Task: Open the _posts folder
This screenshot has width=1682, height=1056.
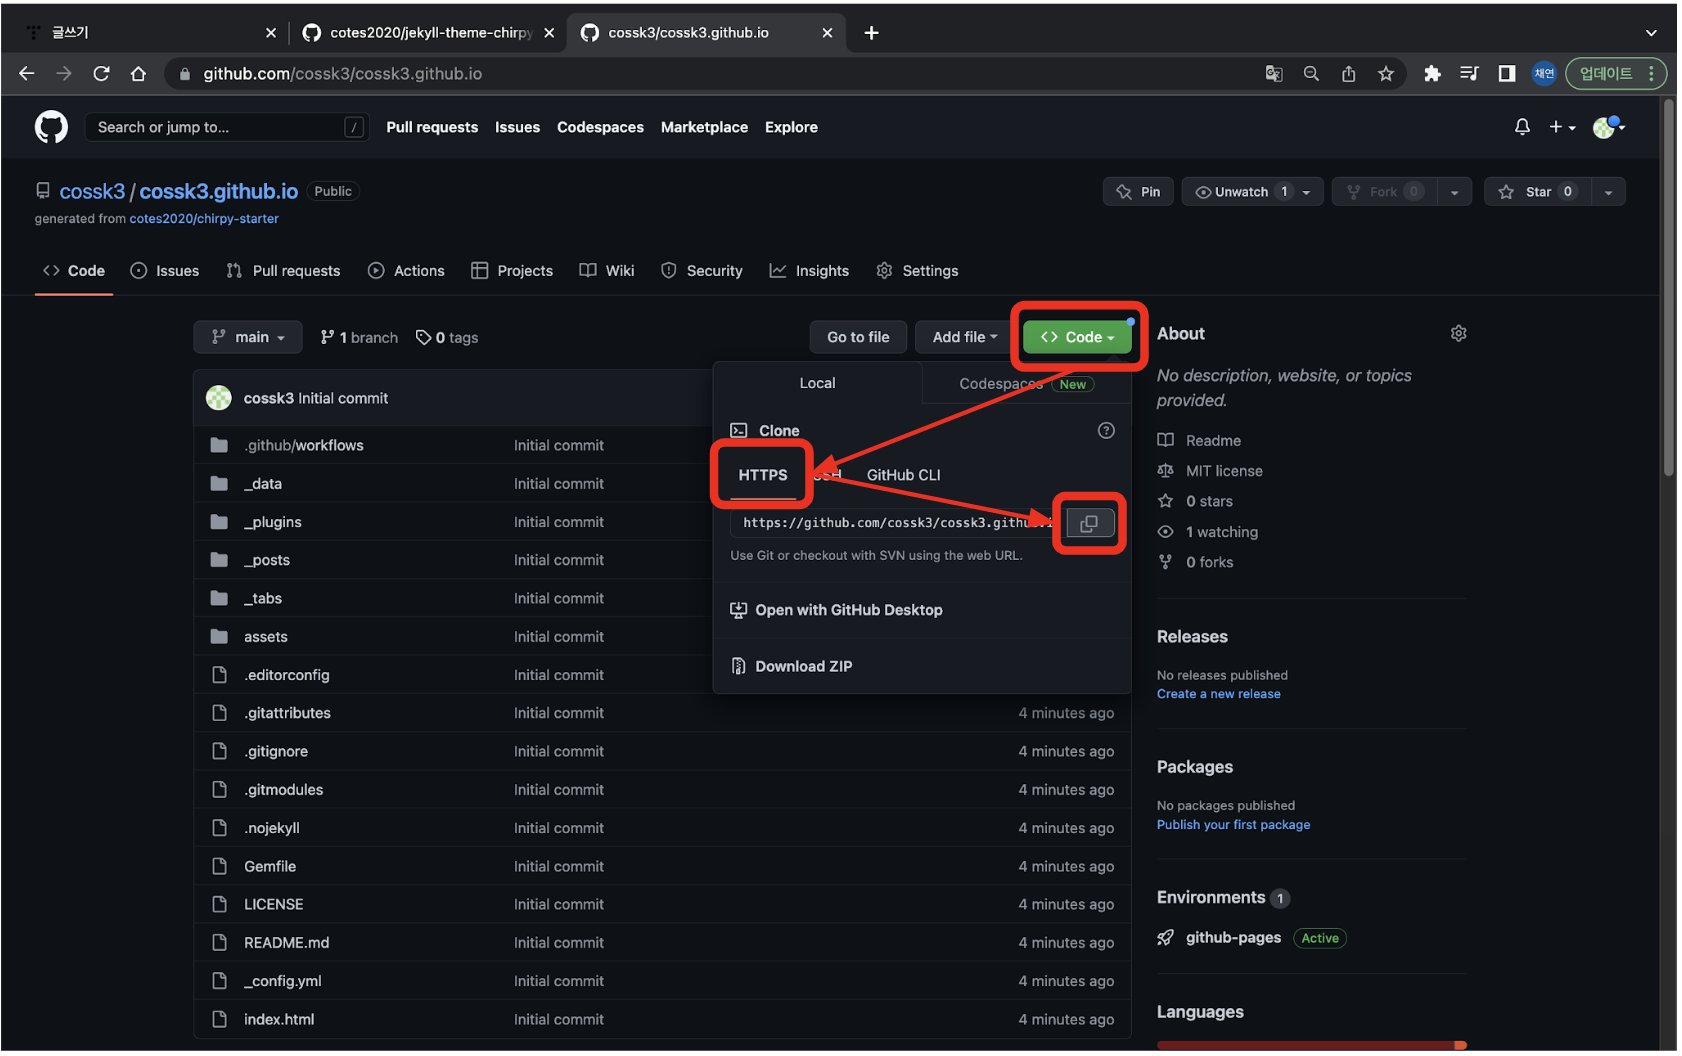Action: click(x=267, y=560)
